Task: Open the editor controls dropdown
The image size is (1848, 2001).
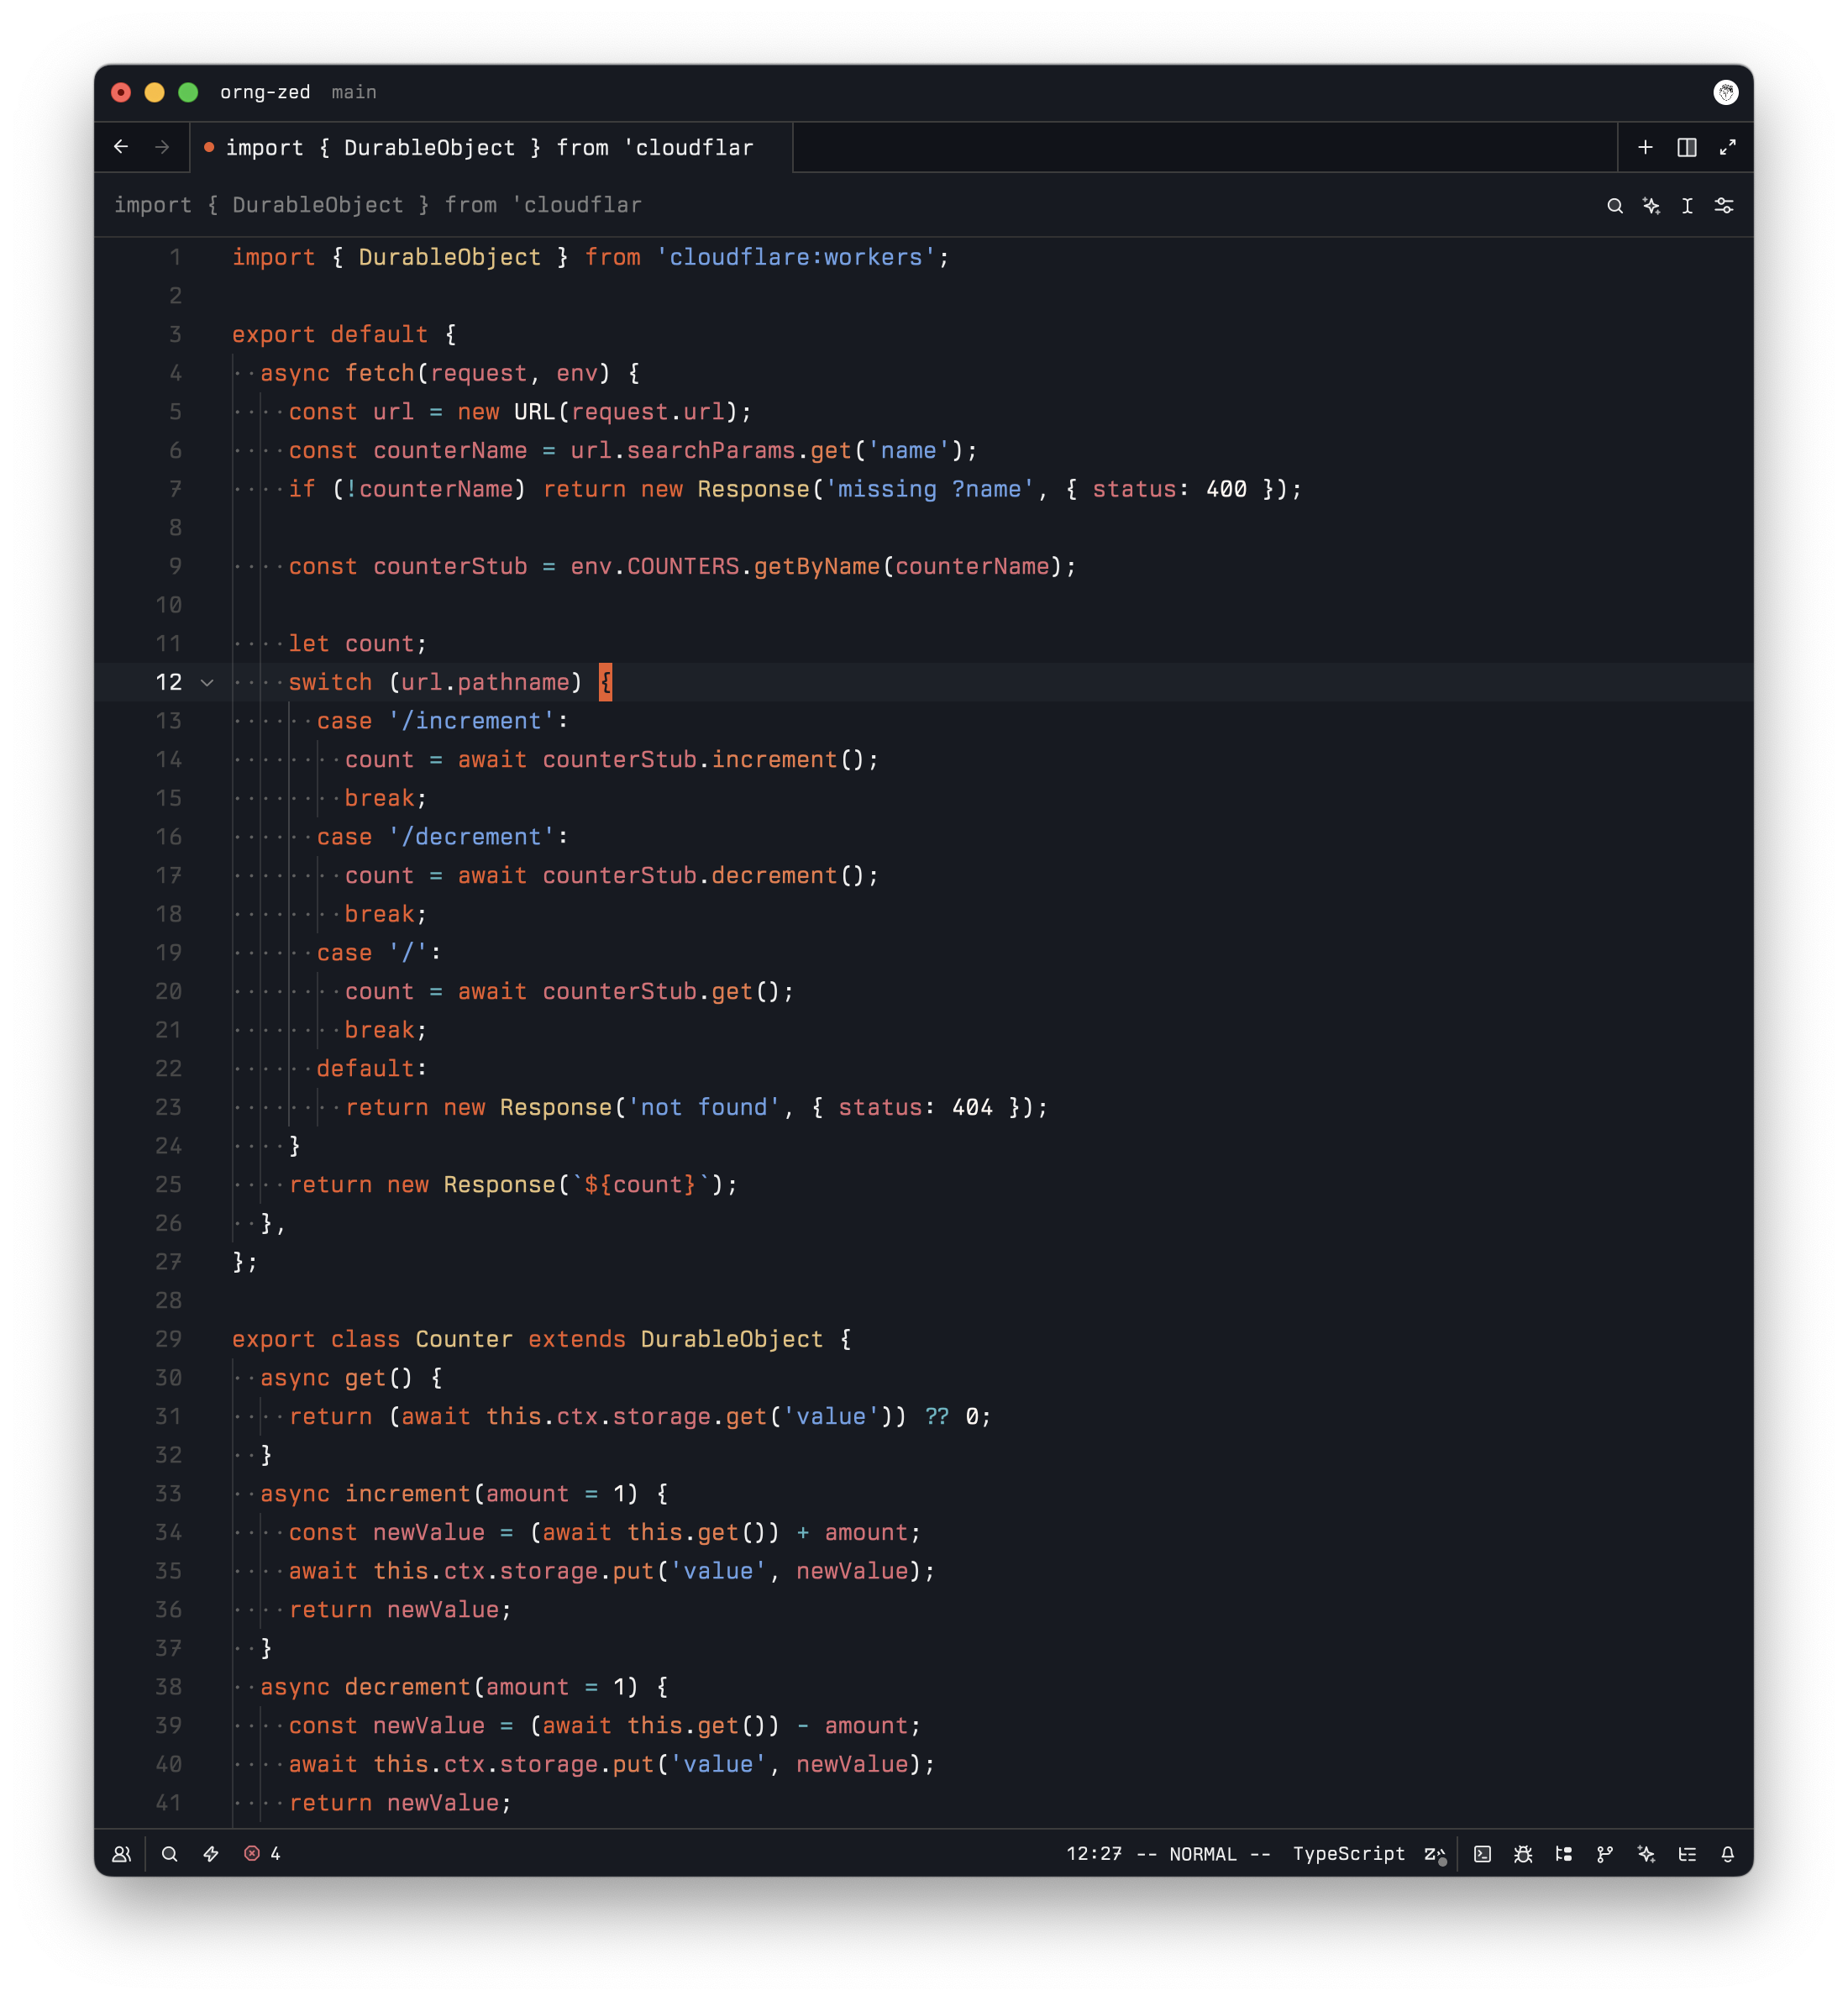Action: tap(1724, 205)
